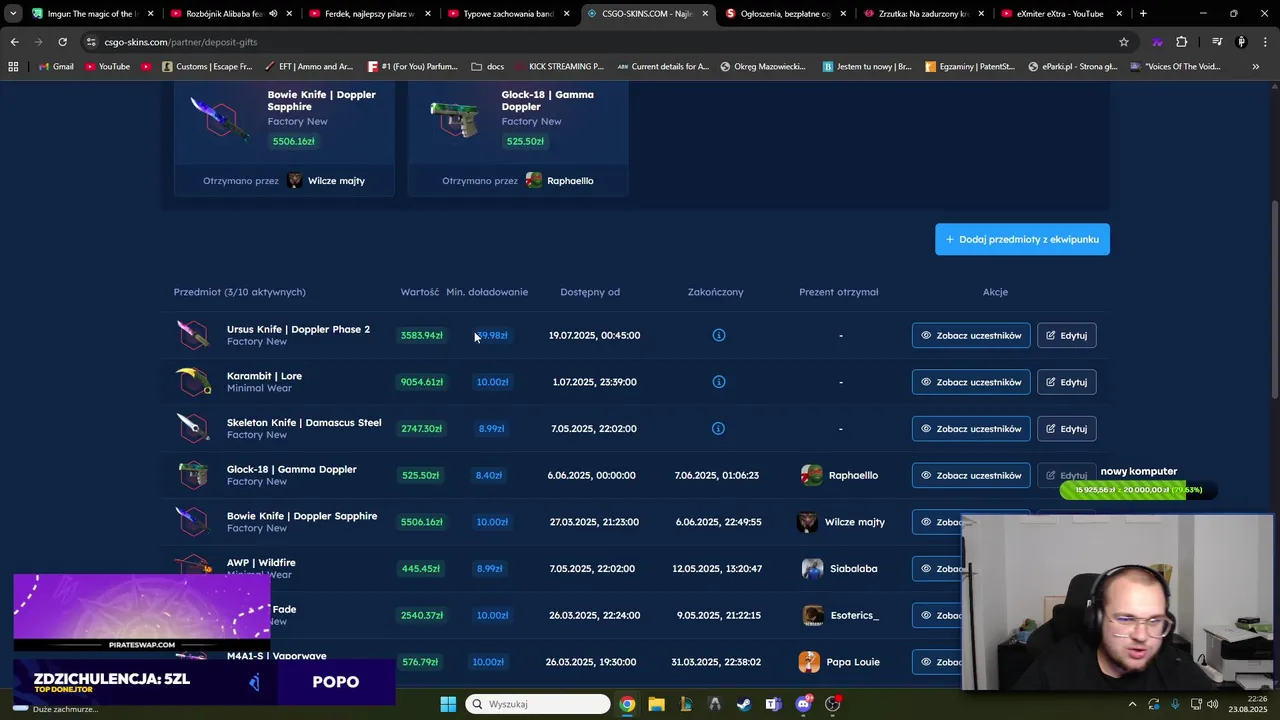
Task: Open Chrome three-dot menu
Action: tap(1265, 42)
